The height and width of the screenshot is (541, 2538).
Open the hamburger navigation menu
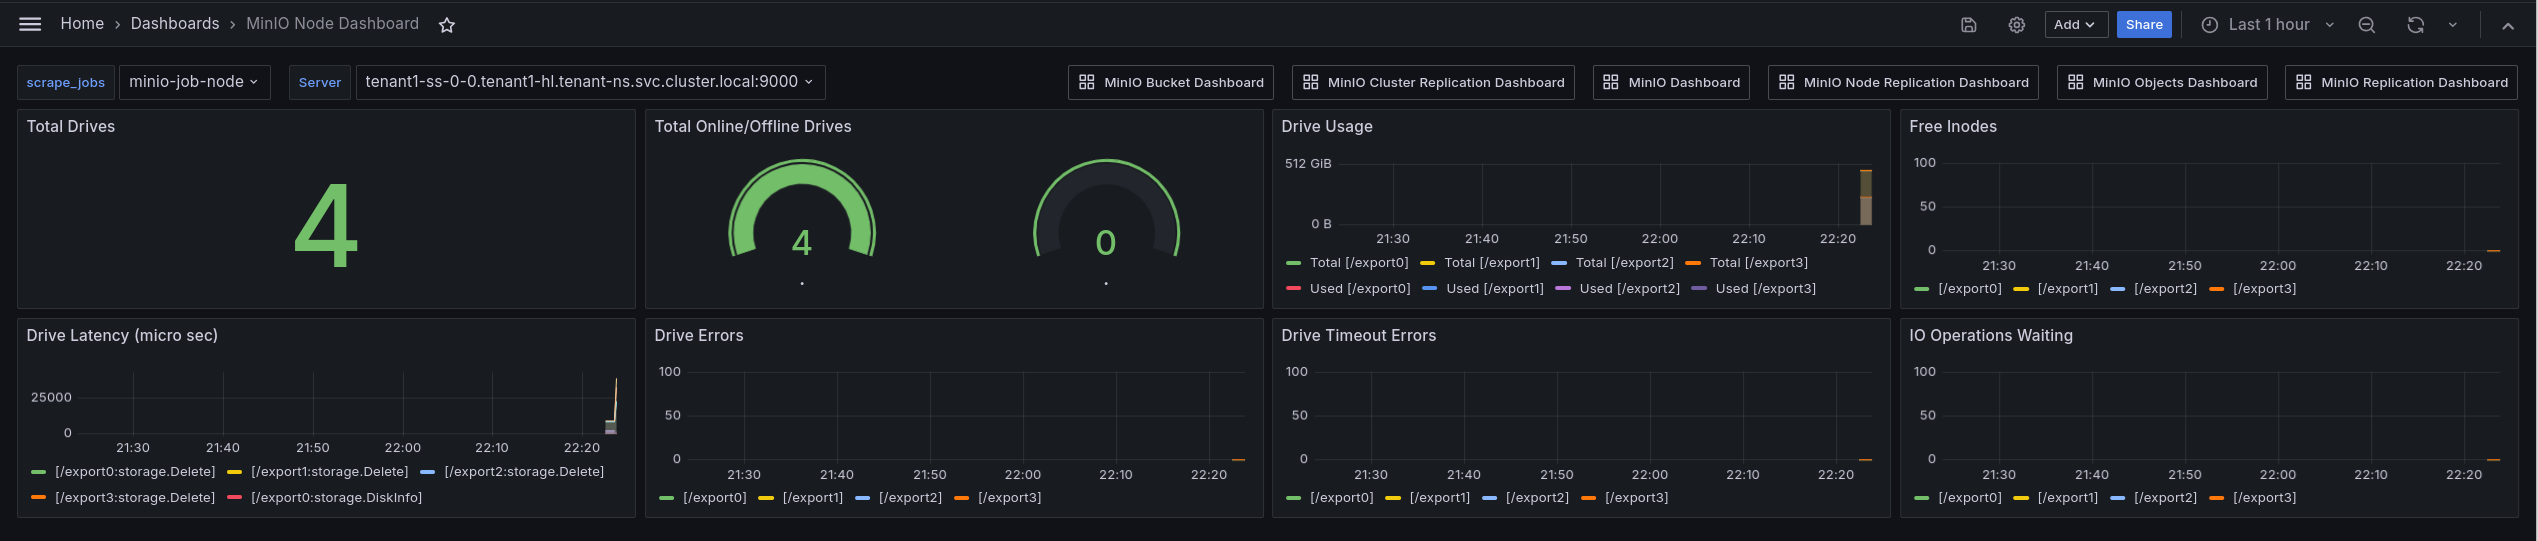coord(30,24)
